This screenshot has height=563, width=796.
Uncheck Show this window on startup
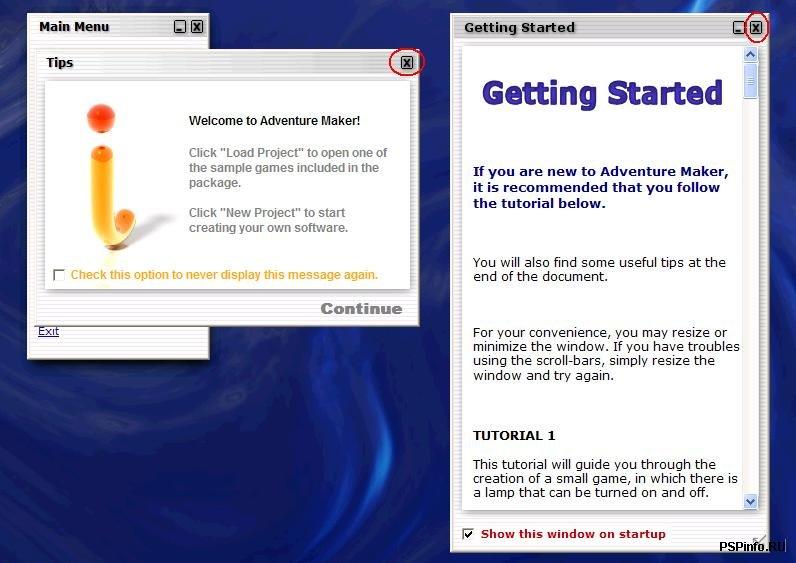tap(468, 534)
